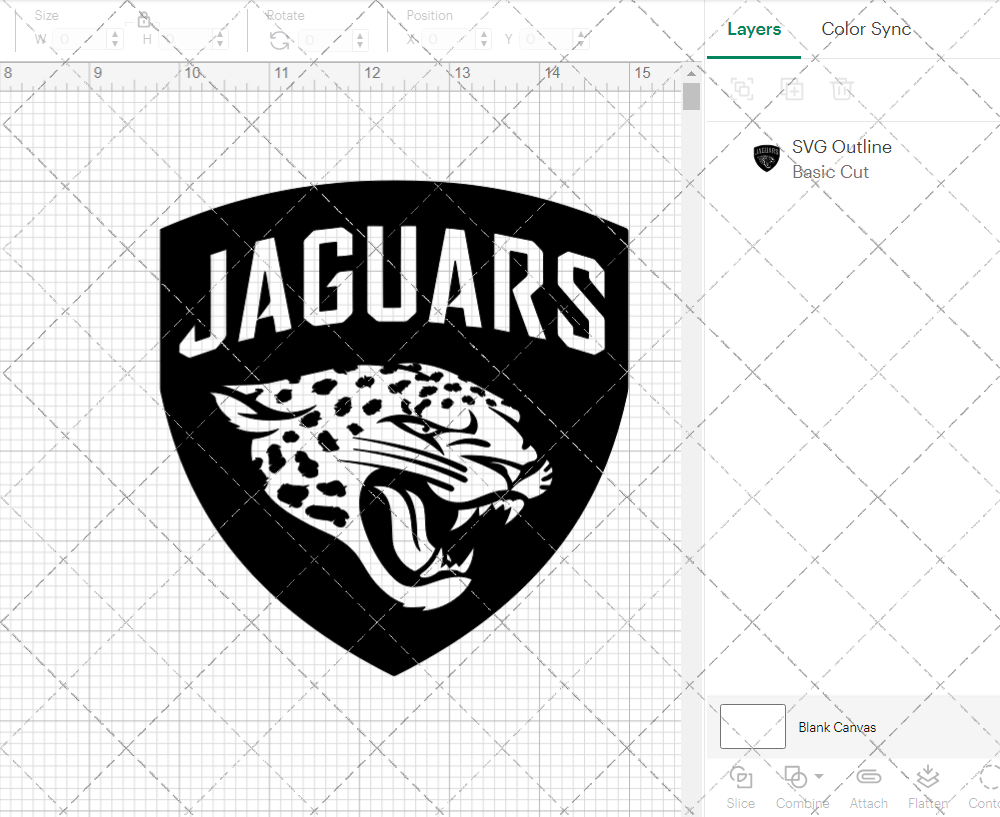Click the height H input field

[x=185, y=40]
